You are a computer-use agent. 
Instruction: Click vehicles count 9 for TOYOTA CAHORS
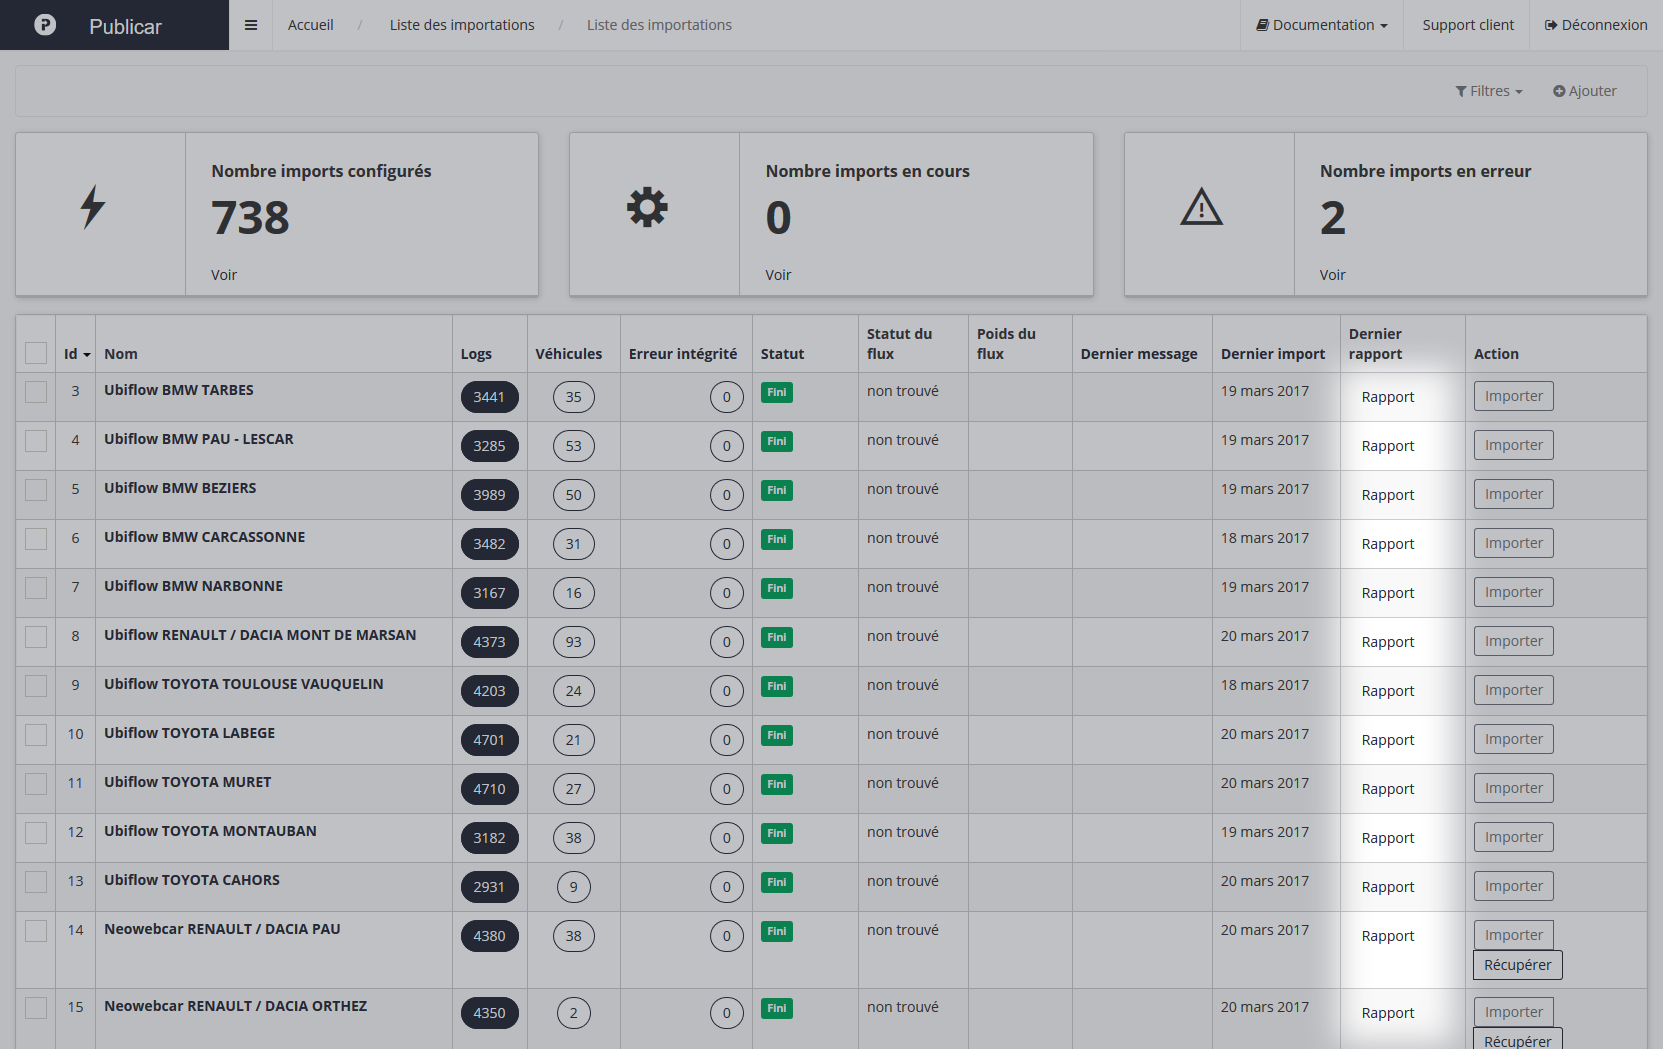point(573,887)
